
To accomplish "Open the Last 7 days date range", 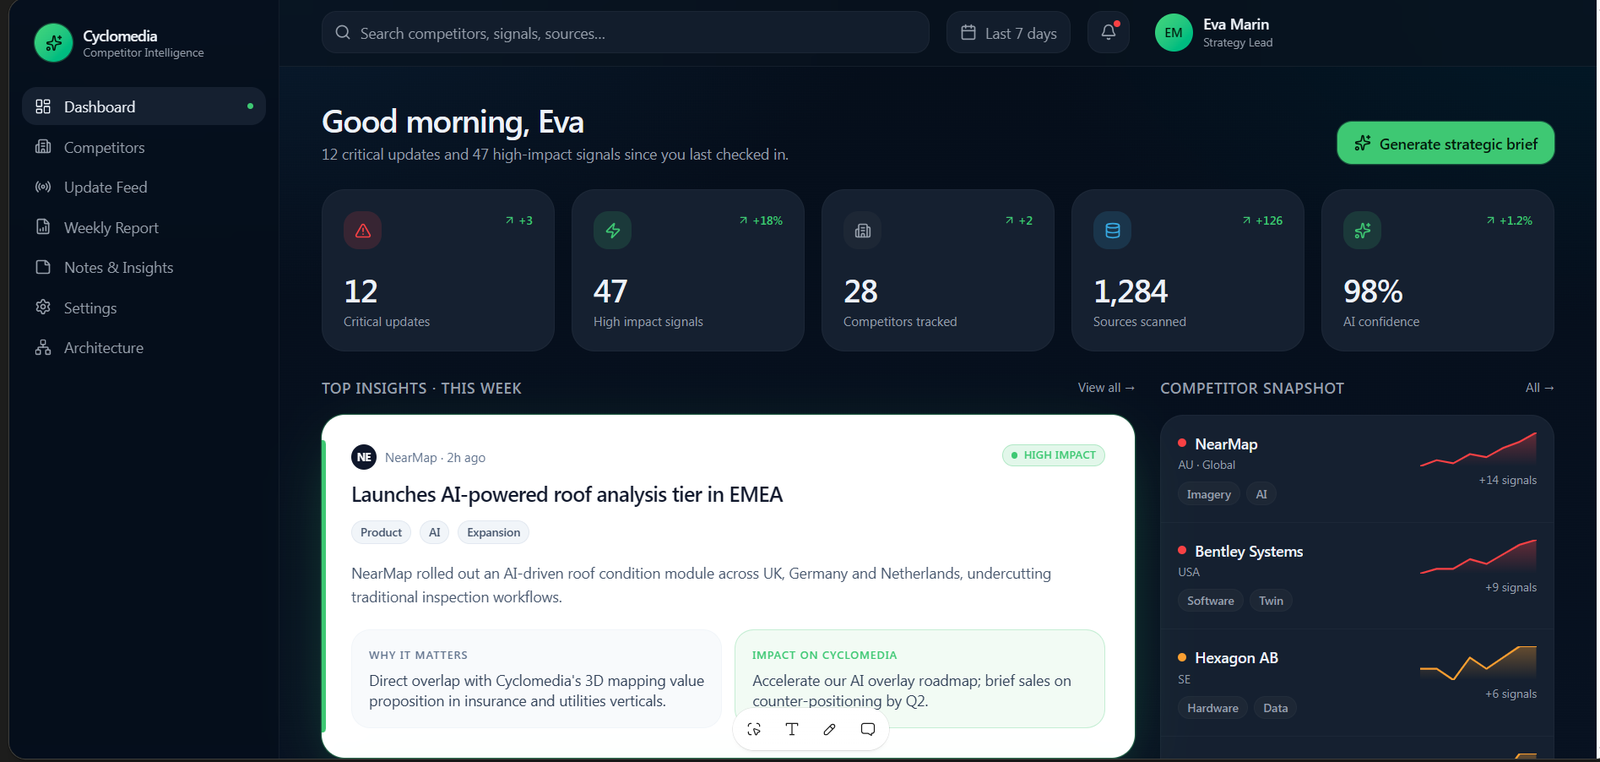I will pos(1008,33).
